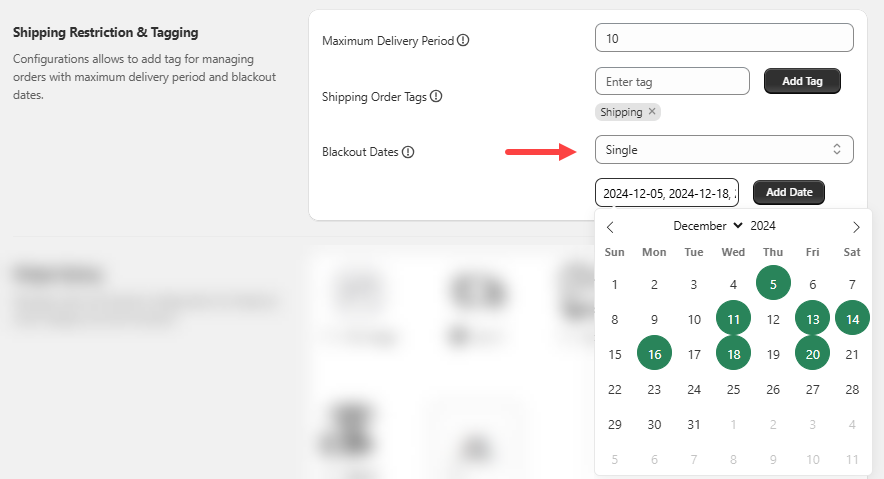
Task: Remove the Shipping tag using its X
Action: (652, 112)
